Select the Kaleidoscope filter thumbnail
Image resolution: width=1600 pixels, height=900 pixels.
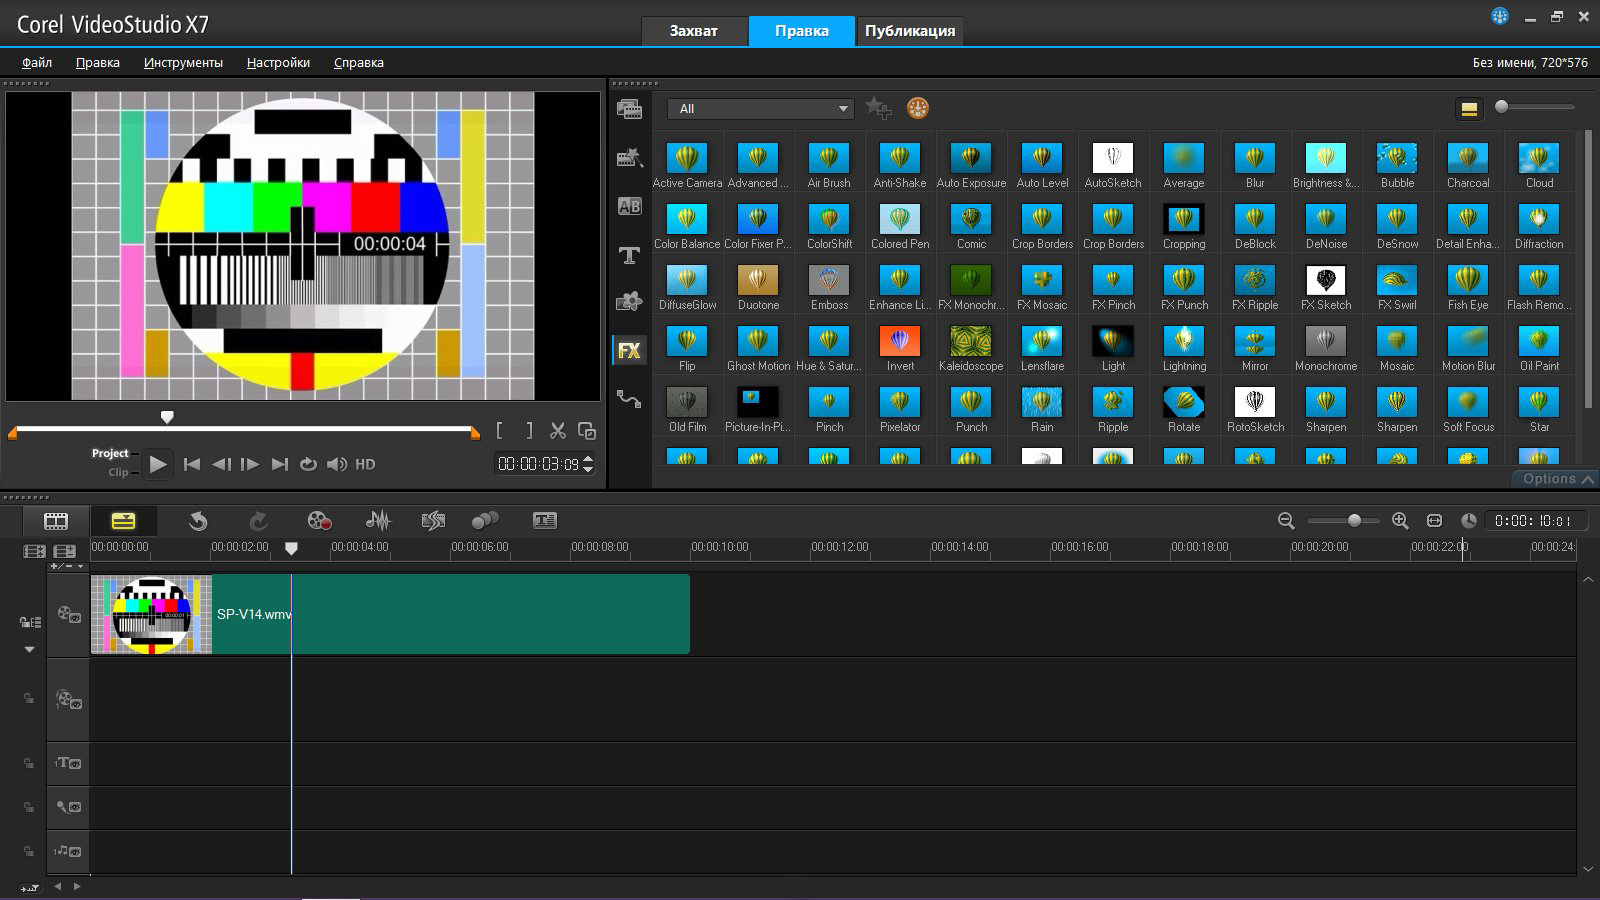click(970, 342)
